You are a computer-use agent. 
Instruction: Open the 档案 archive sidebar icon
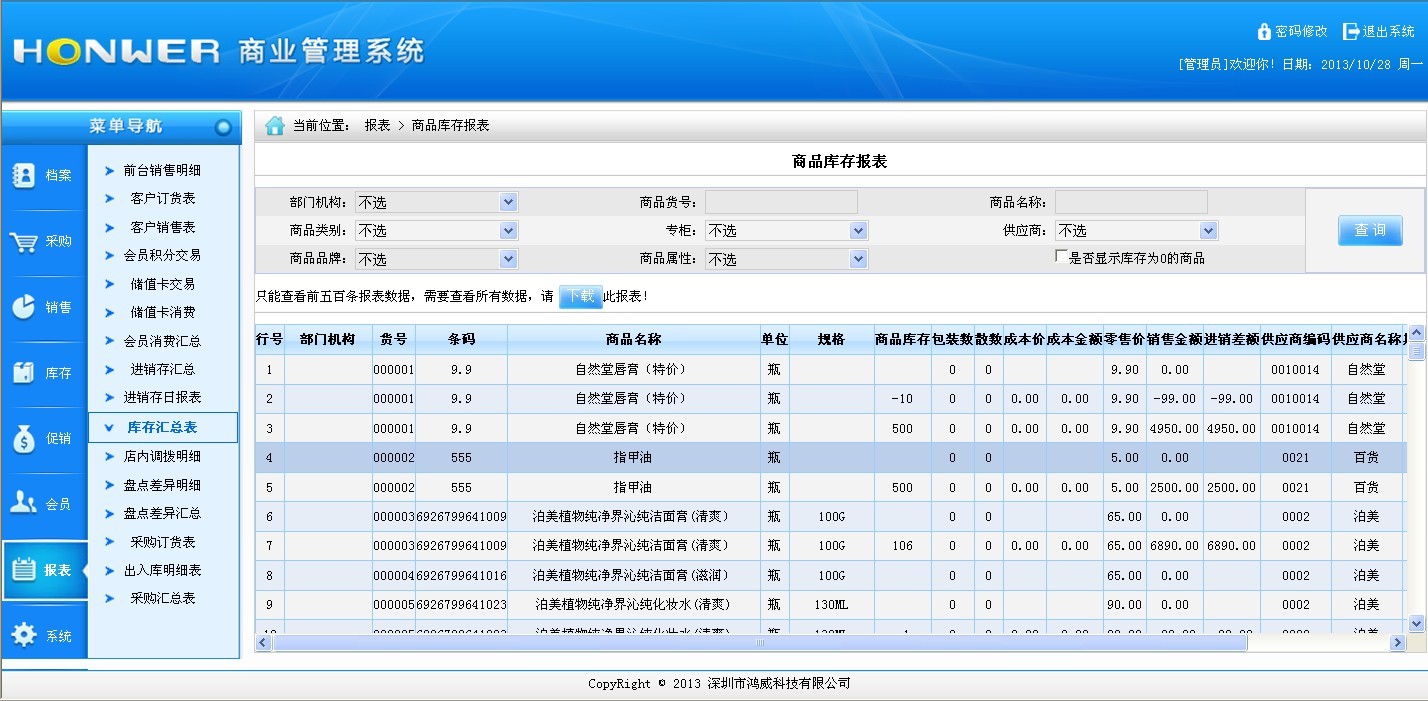point(43,176)
